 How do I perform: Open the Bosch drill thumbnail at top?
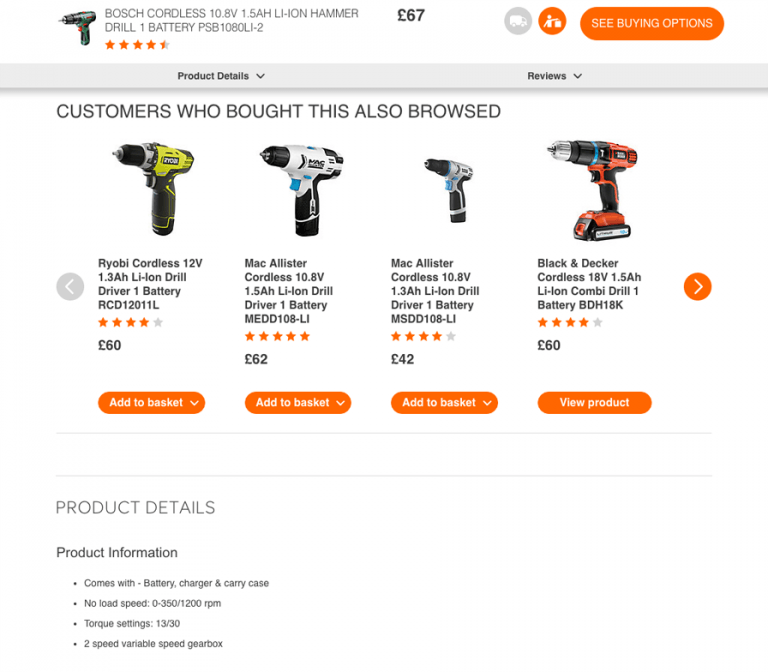77,27
